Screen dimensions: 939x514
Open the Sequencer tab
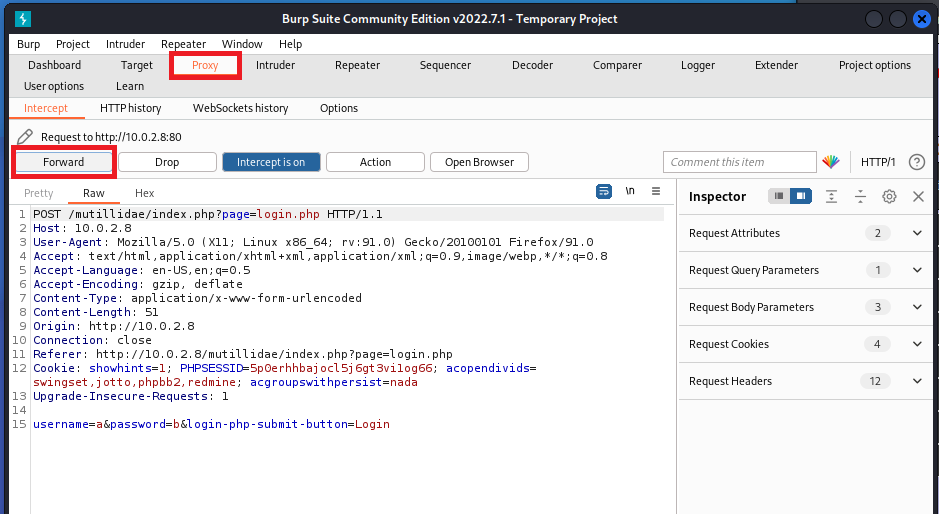pos(445,65)
